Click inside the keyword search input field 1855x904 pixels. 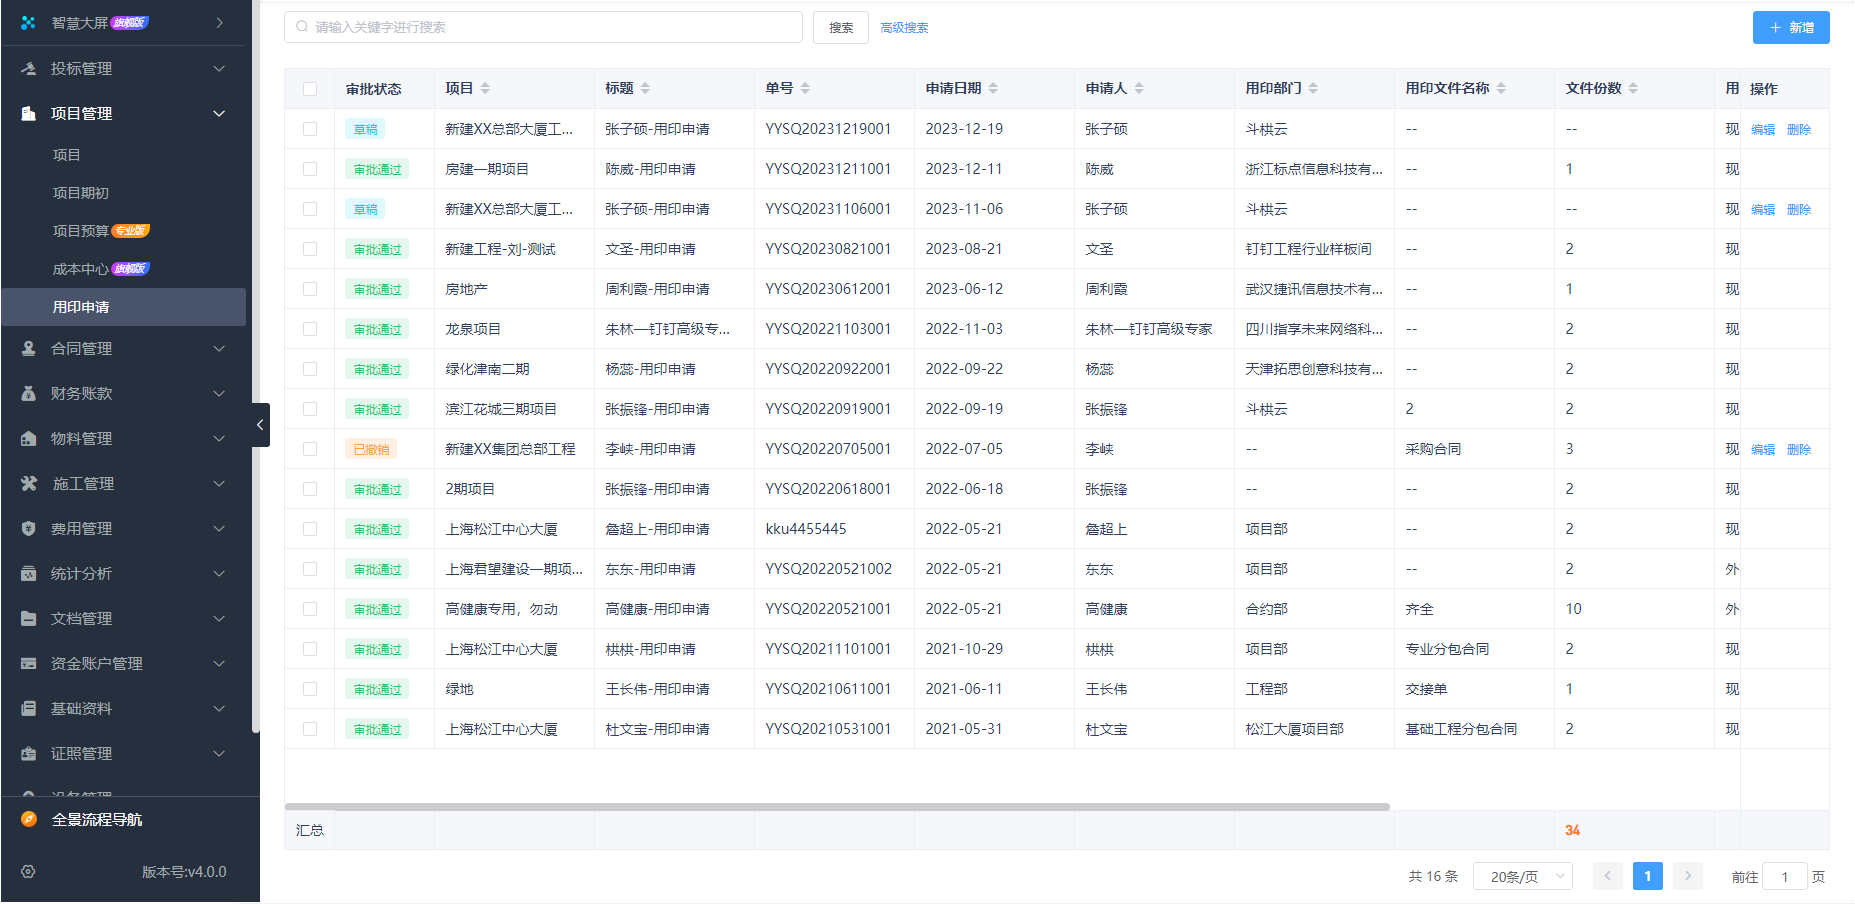tap(543, 27)
